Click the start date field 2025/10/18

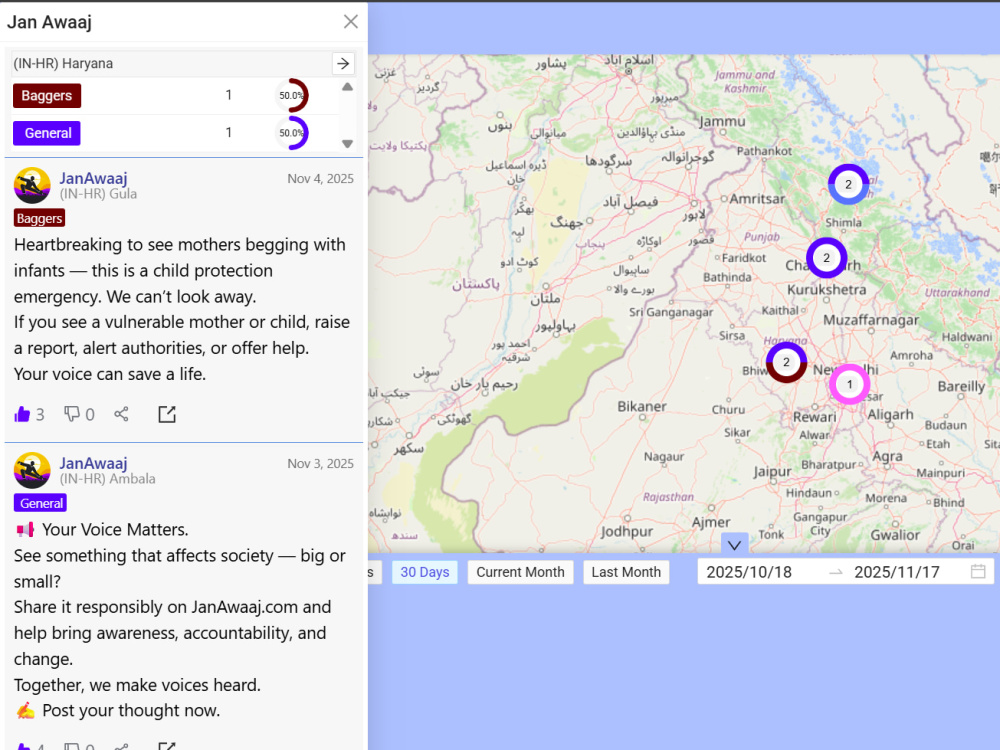(x=749, y=572)
